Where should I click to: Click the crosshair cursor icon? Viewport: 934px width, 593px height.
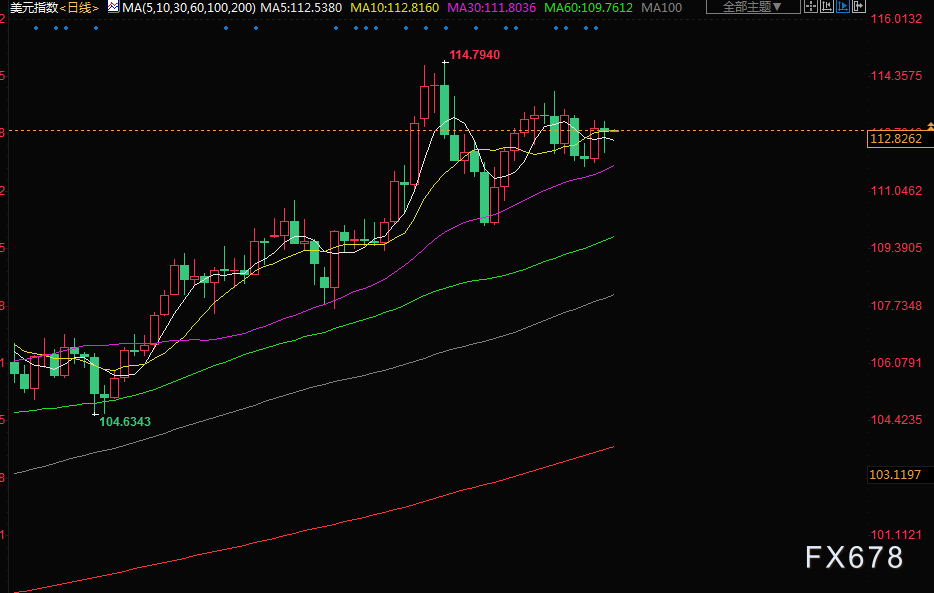(x=811, y=7)
